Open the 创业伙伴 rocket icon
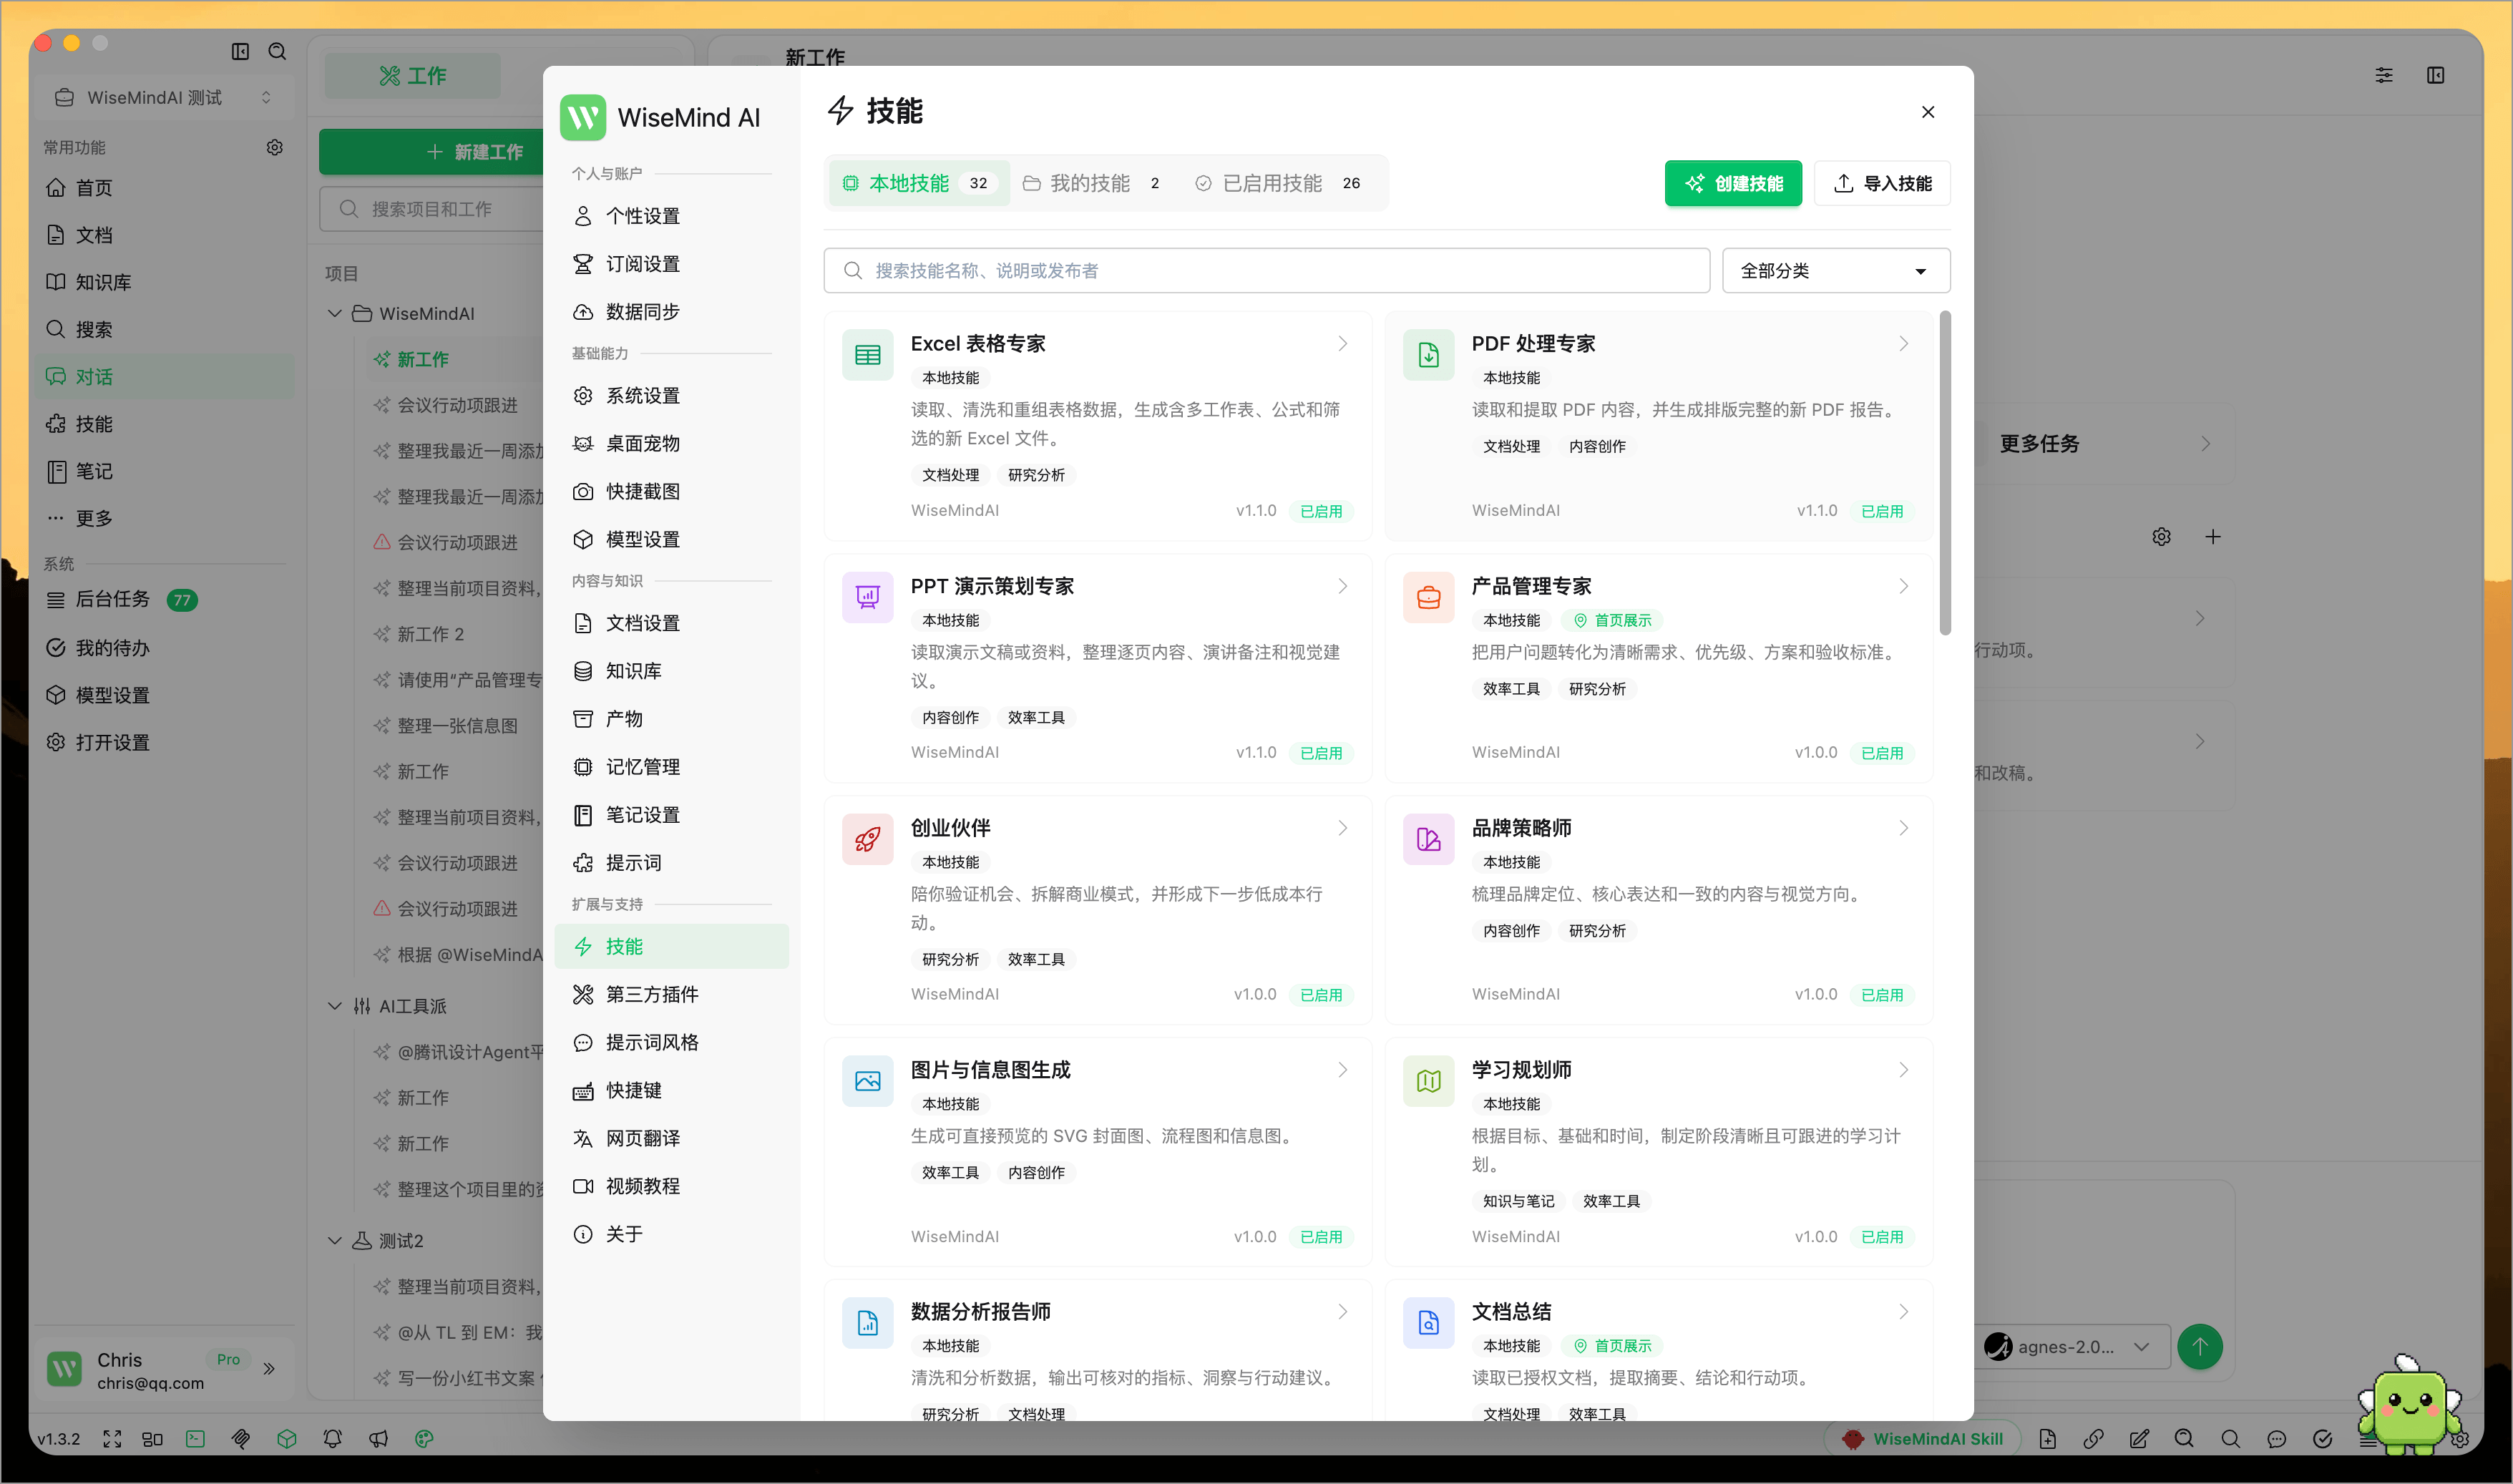 click(867, 839)
